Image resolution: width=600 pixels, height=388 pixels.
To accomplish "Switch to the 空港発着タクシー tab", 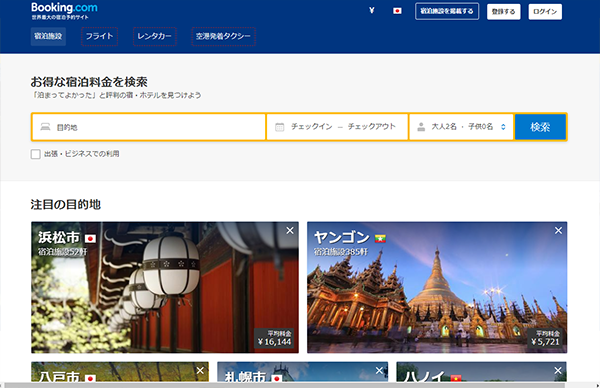I will coord(223,36).
